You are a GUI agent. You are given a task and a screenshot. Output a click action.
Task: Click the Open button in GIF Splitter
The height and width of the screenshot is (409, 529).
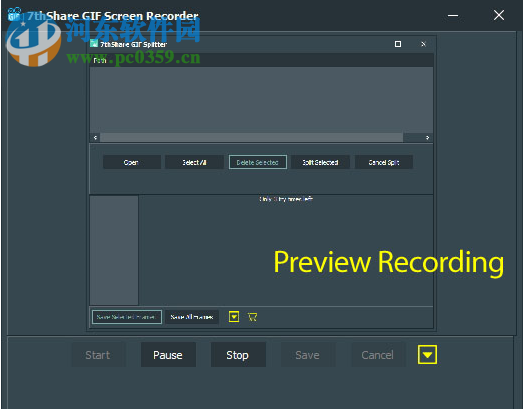point(131,162)
